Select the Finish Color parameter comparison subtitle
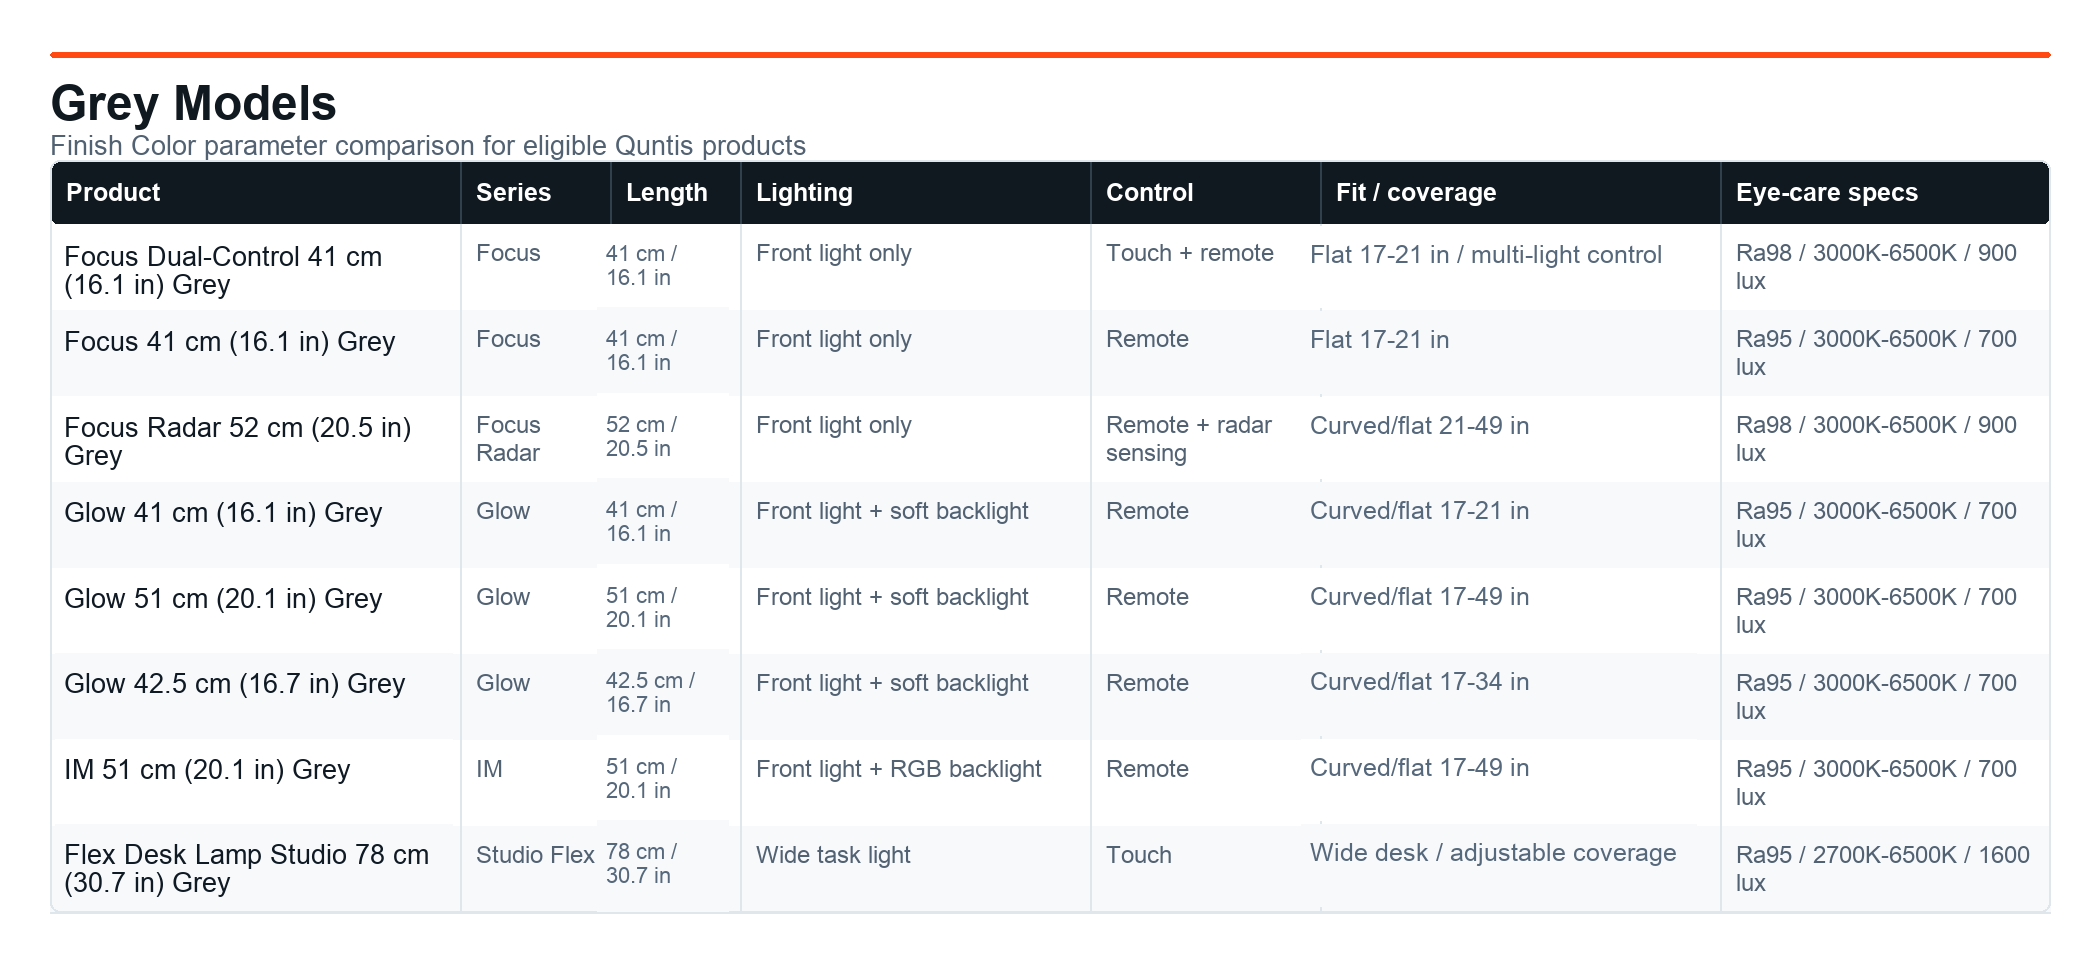Image resolution: width=2100 pixels, height=966 pixels. point(428,146)
